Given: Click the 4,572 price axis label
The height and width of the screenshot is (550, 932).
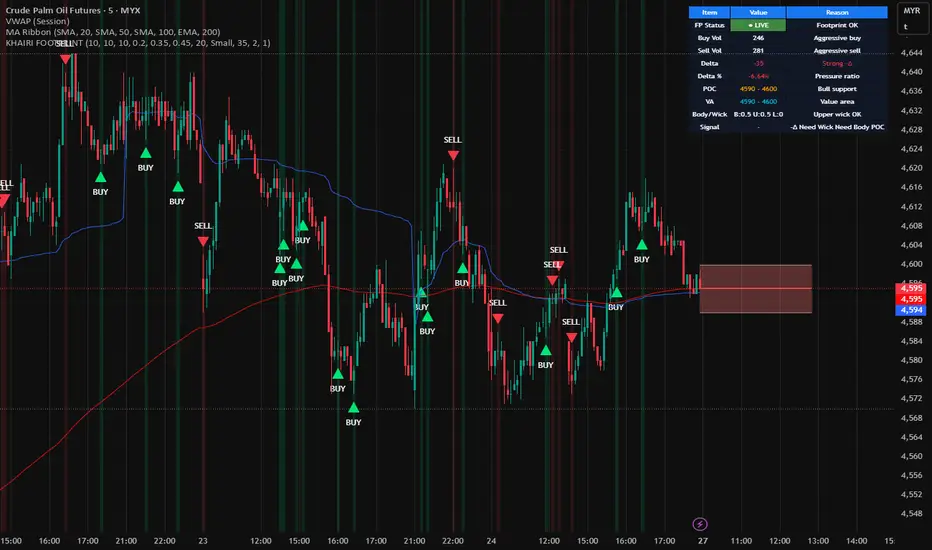Looking at the screenshot, I should (911, 398).
